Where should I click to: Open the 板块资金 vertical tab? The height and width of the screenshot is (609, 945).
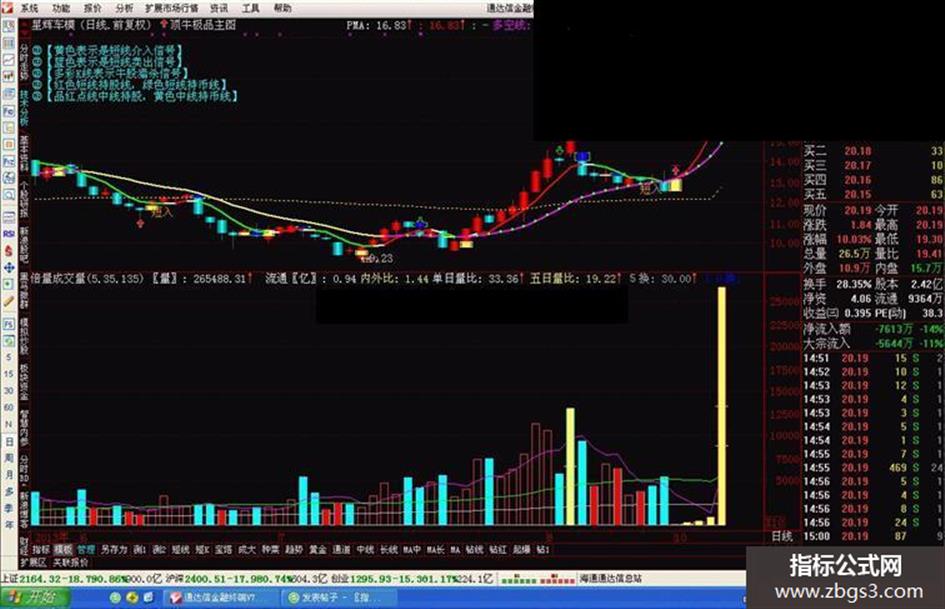coord(25,382)
